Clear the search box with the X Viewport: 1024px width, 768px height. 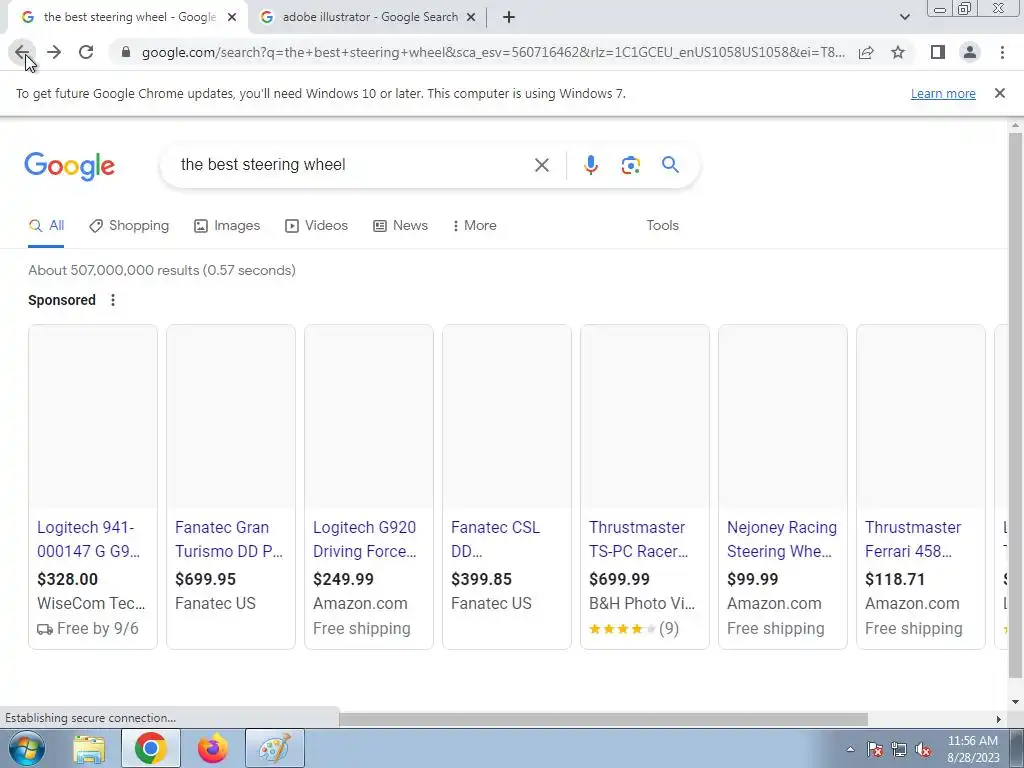click(x=541, y=165)
